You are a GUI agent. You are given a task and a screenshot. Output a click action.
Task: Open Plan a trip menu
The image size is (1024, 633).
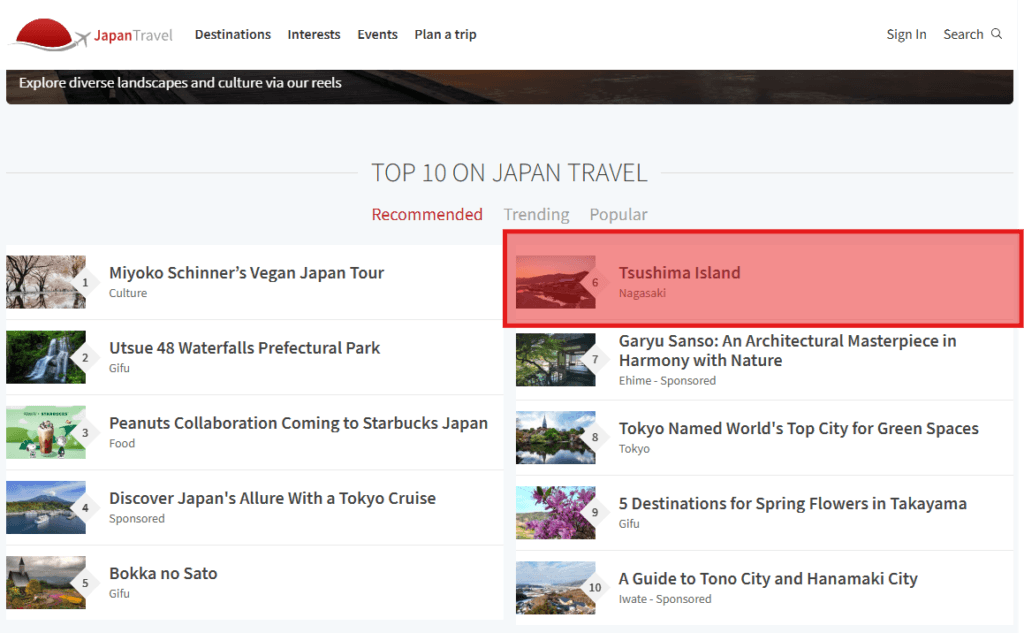[x=445, y=34]
